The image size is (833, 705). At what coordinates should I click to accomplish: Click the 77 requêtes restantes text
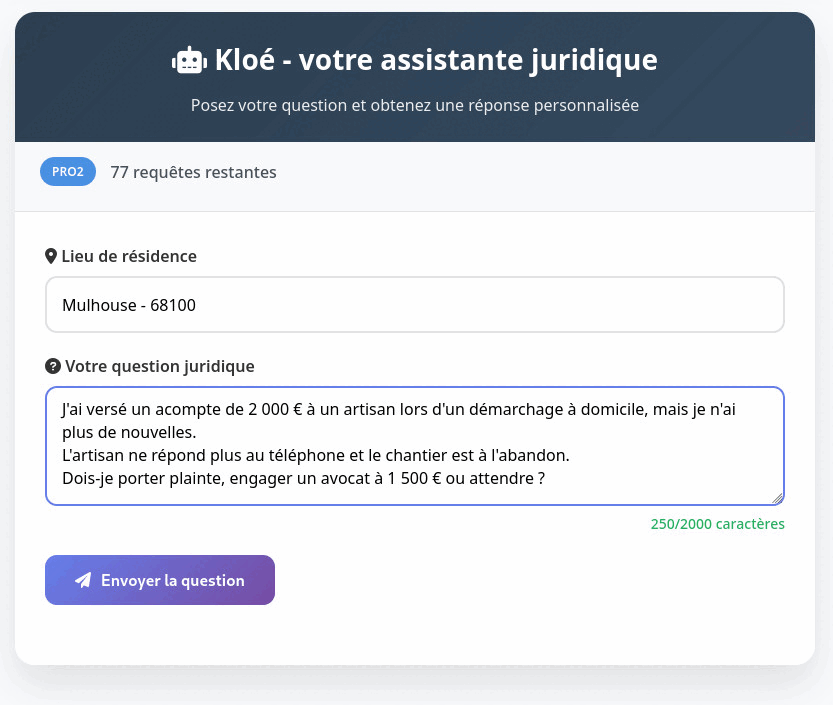pyautogui.click(x=193, y=171)
